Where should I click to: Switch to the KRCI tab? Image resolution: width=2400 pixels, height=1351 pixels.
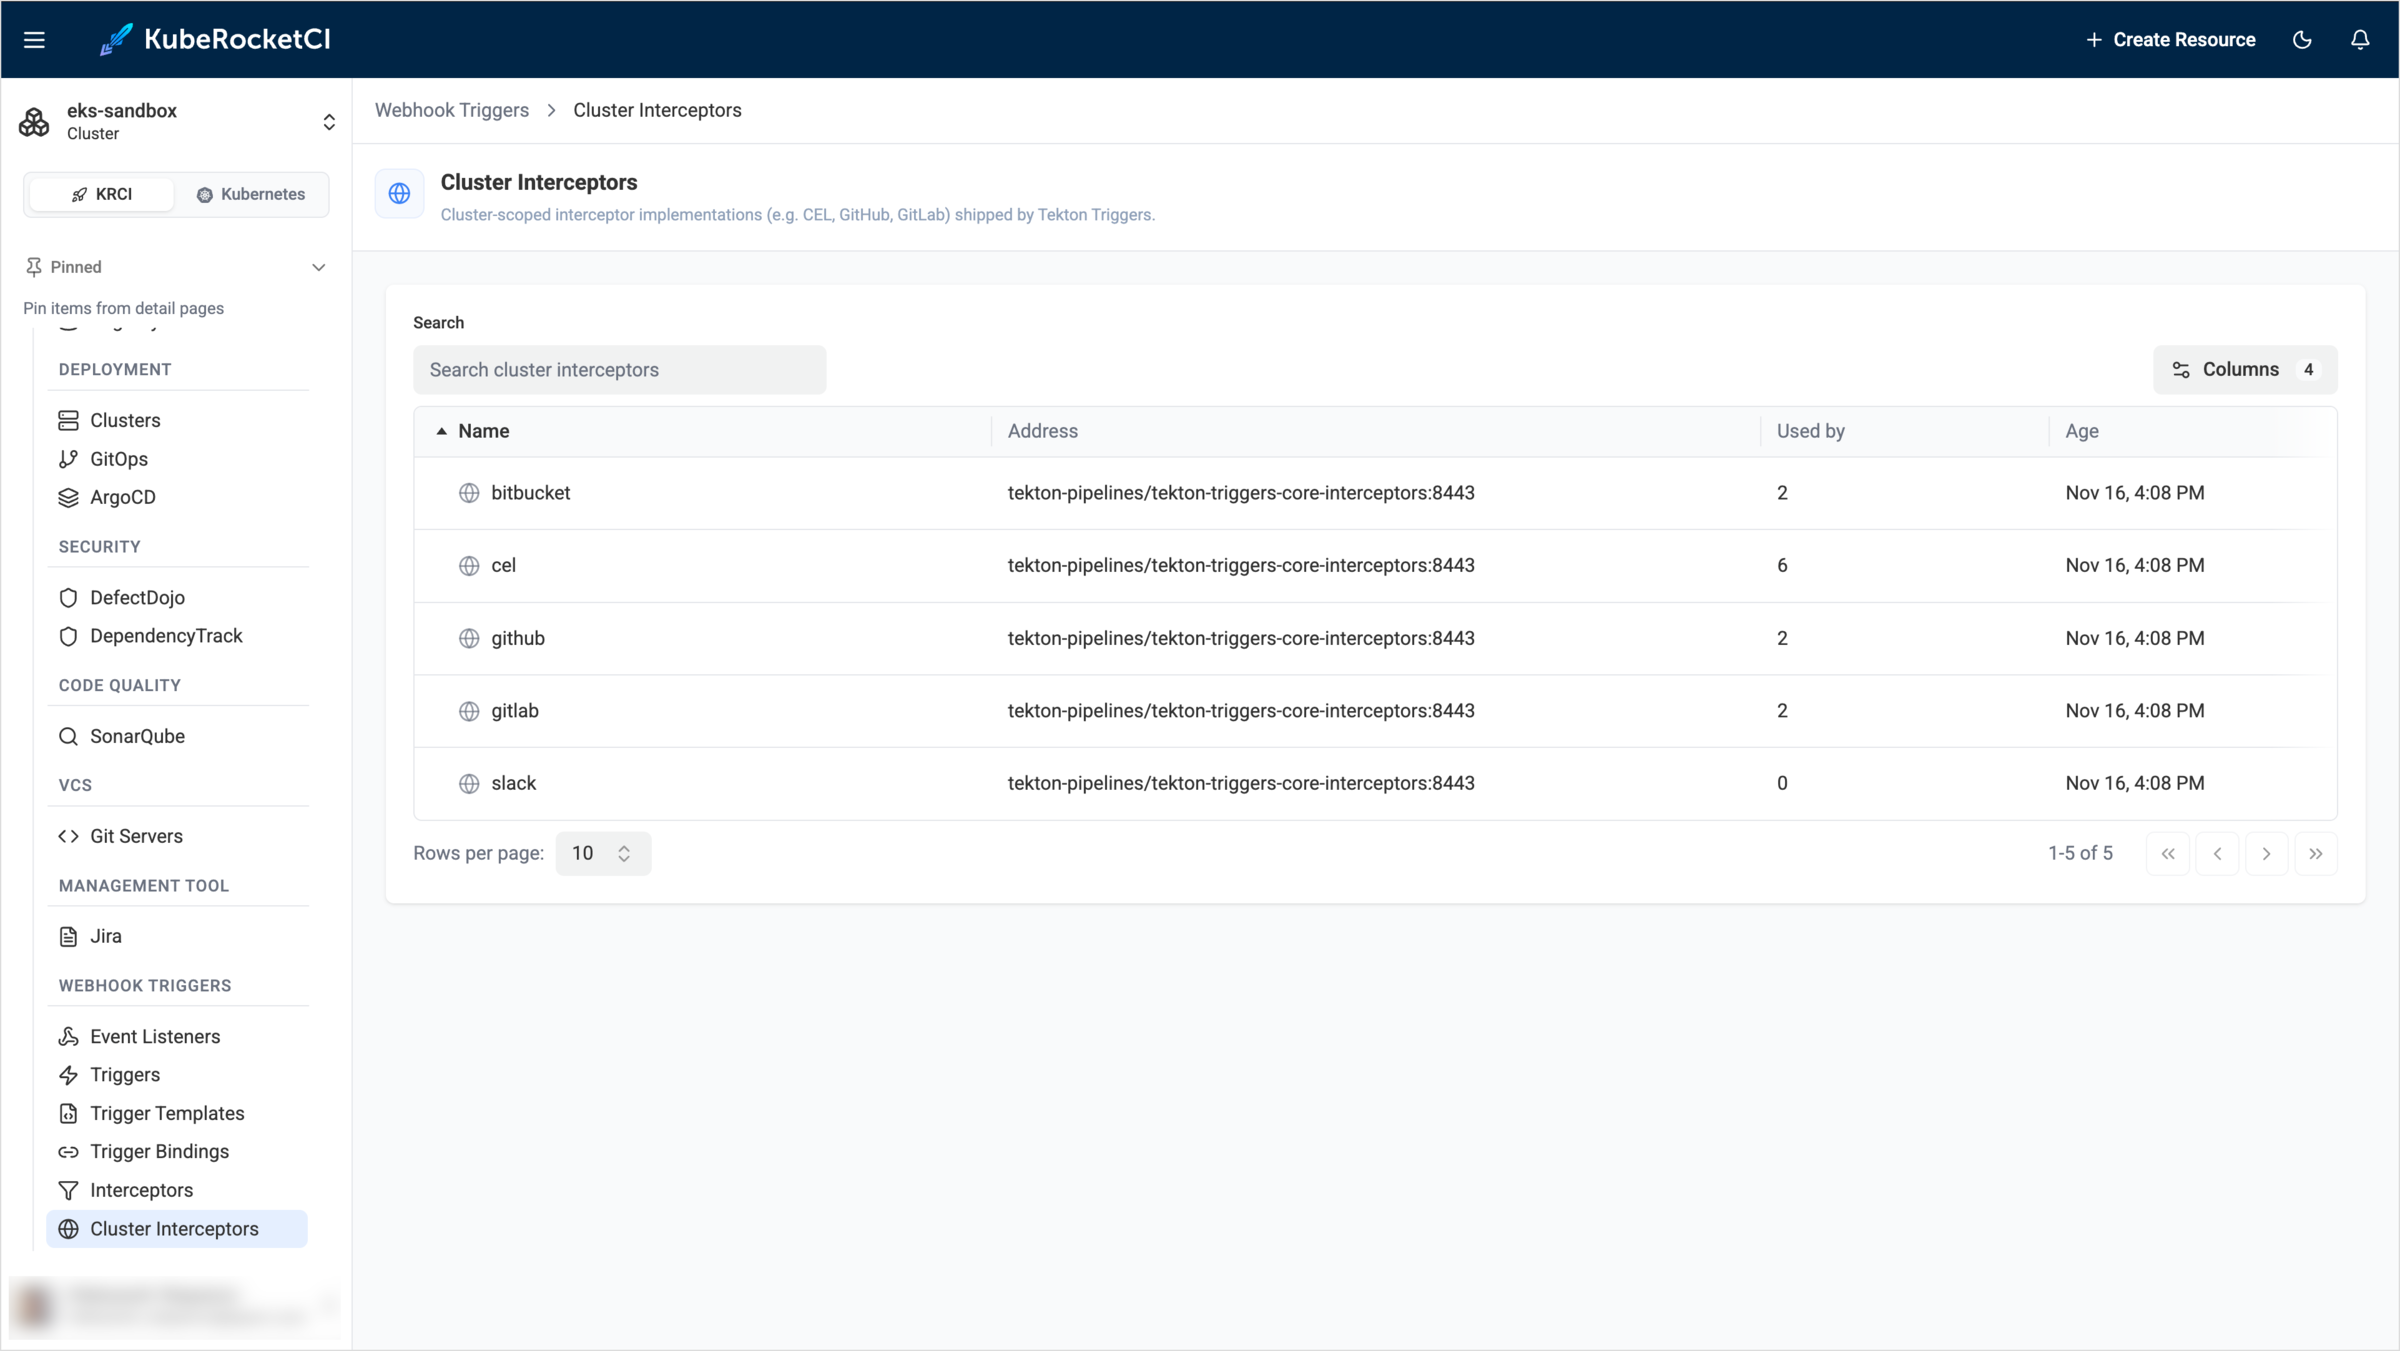click(102, 194)
